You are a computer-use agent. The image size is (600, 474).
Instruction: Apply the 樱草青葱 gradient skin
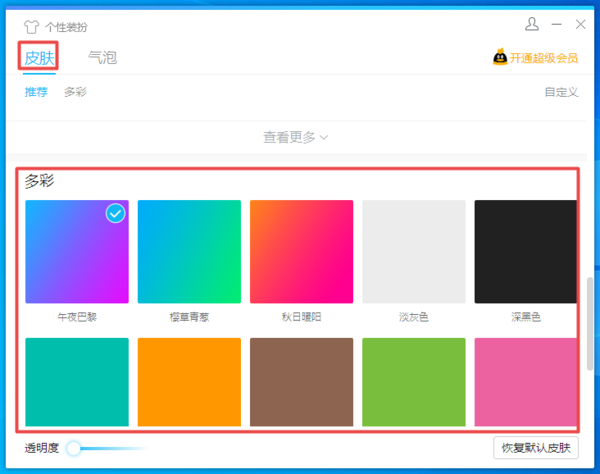tap(189, 251)
